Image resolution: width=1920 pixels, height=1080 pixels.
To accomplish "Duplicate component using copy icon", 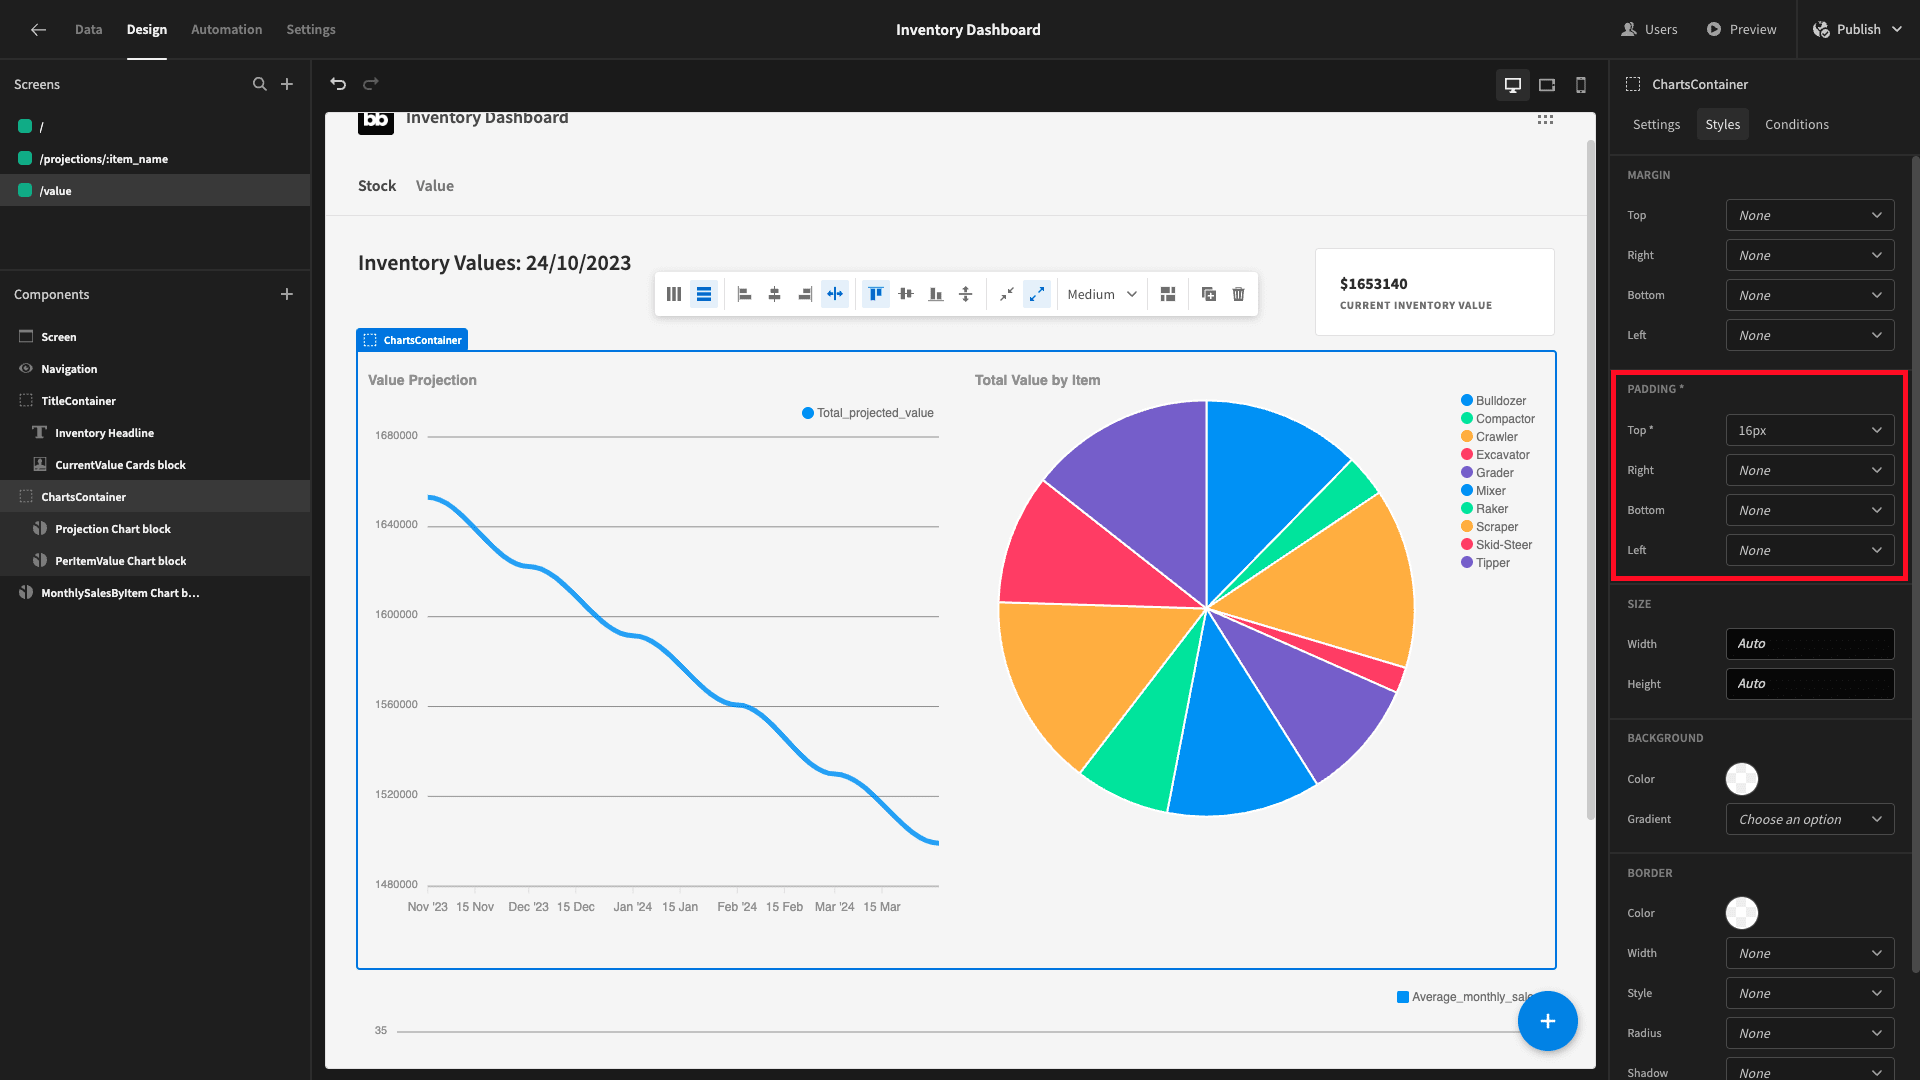I will [x=1208, y=294].
